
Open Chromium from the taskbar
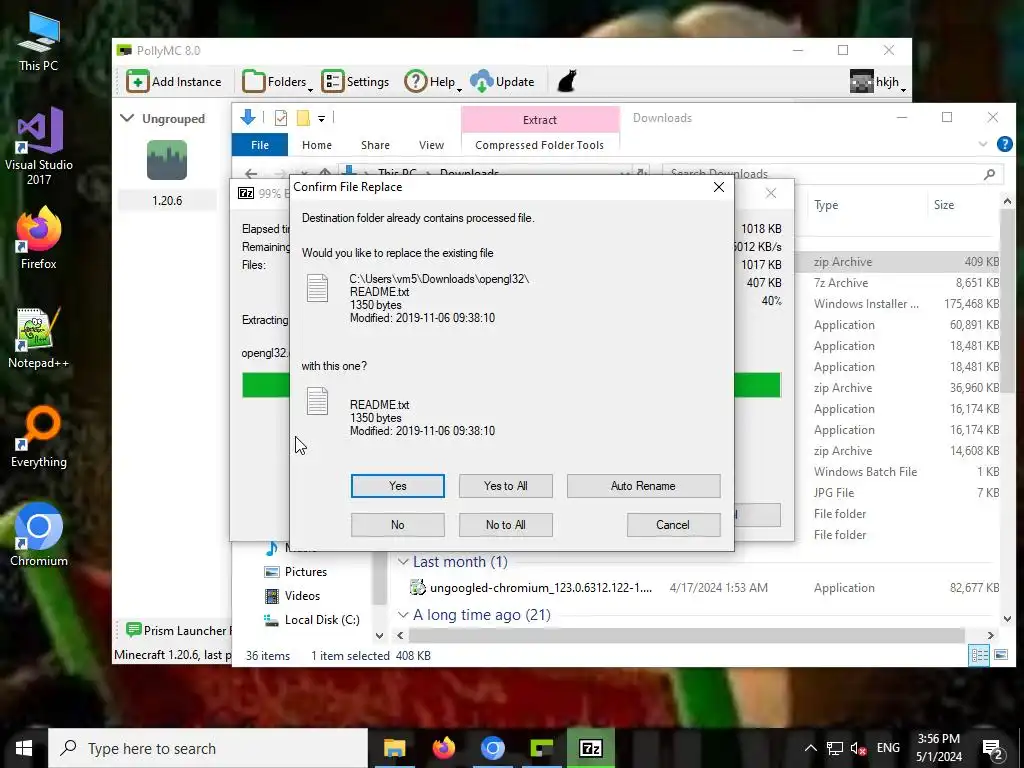pos(492,748)
